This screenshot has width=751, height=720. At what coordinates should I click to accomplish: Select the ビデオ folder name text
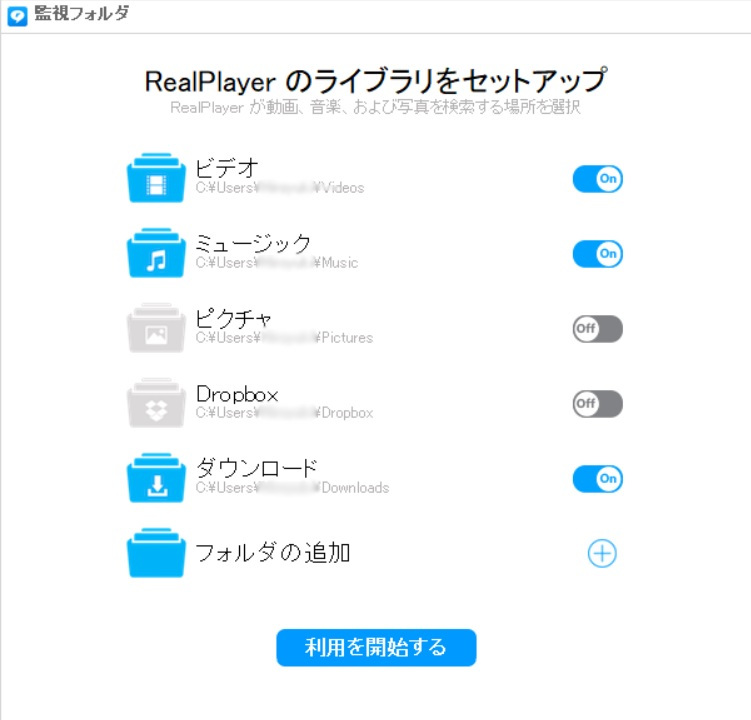pyautogui.click(x=227, y=168)
